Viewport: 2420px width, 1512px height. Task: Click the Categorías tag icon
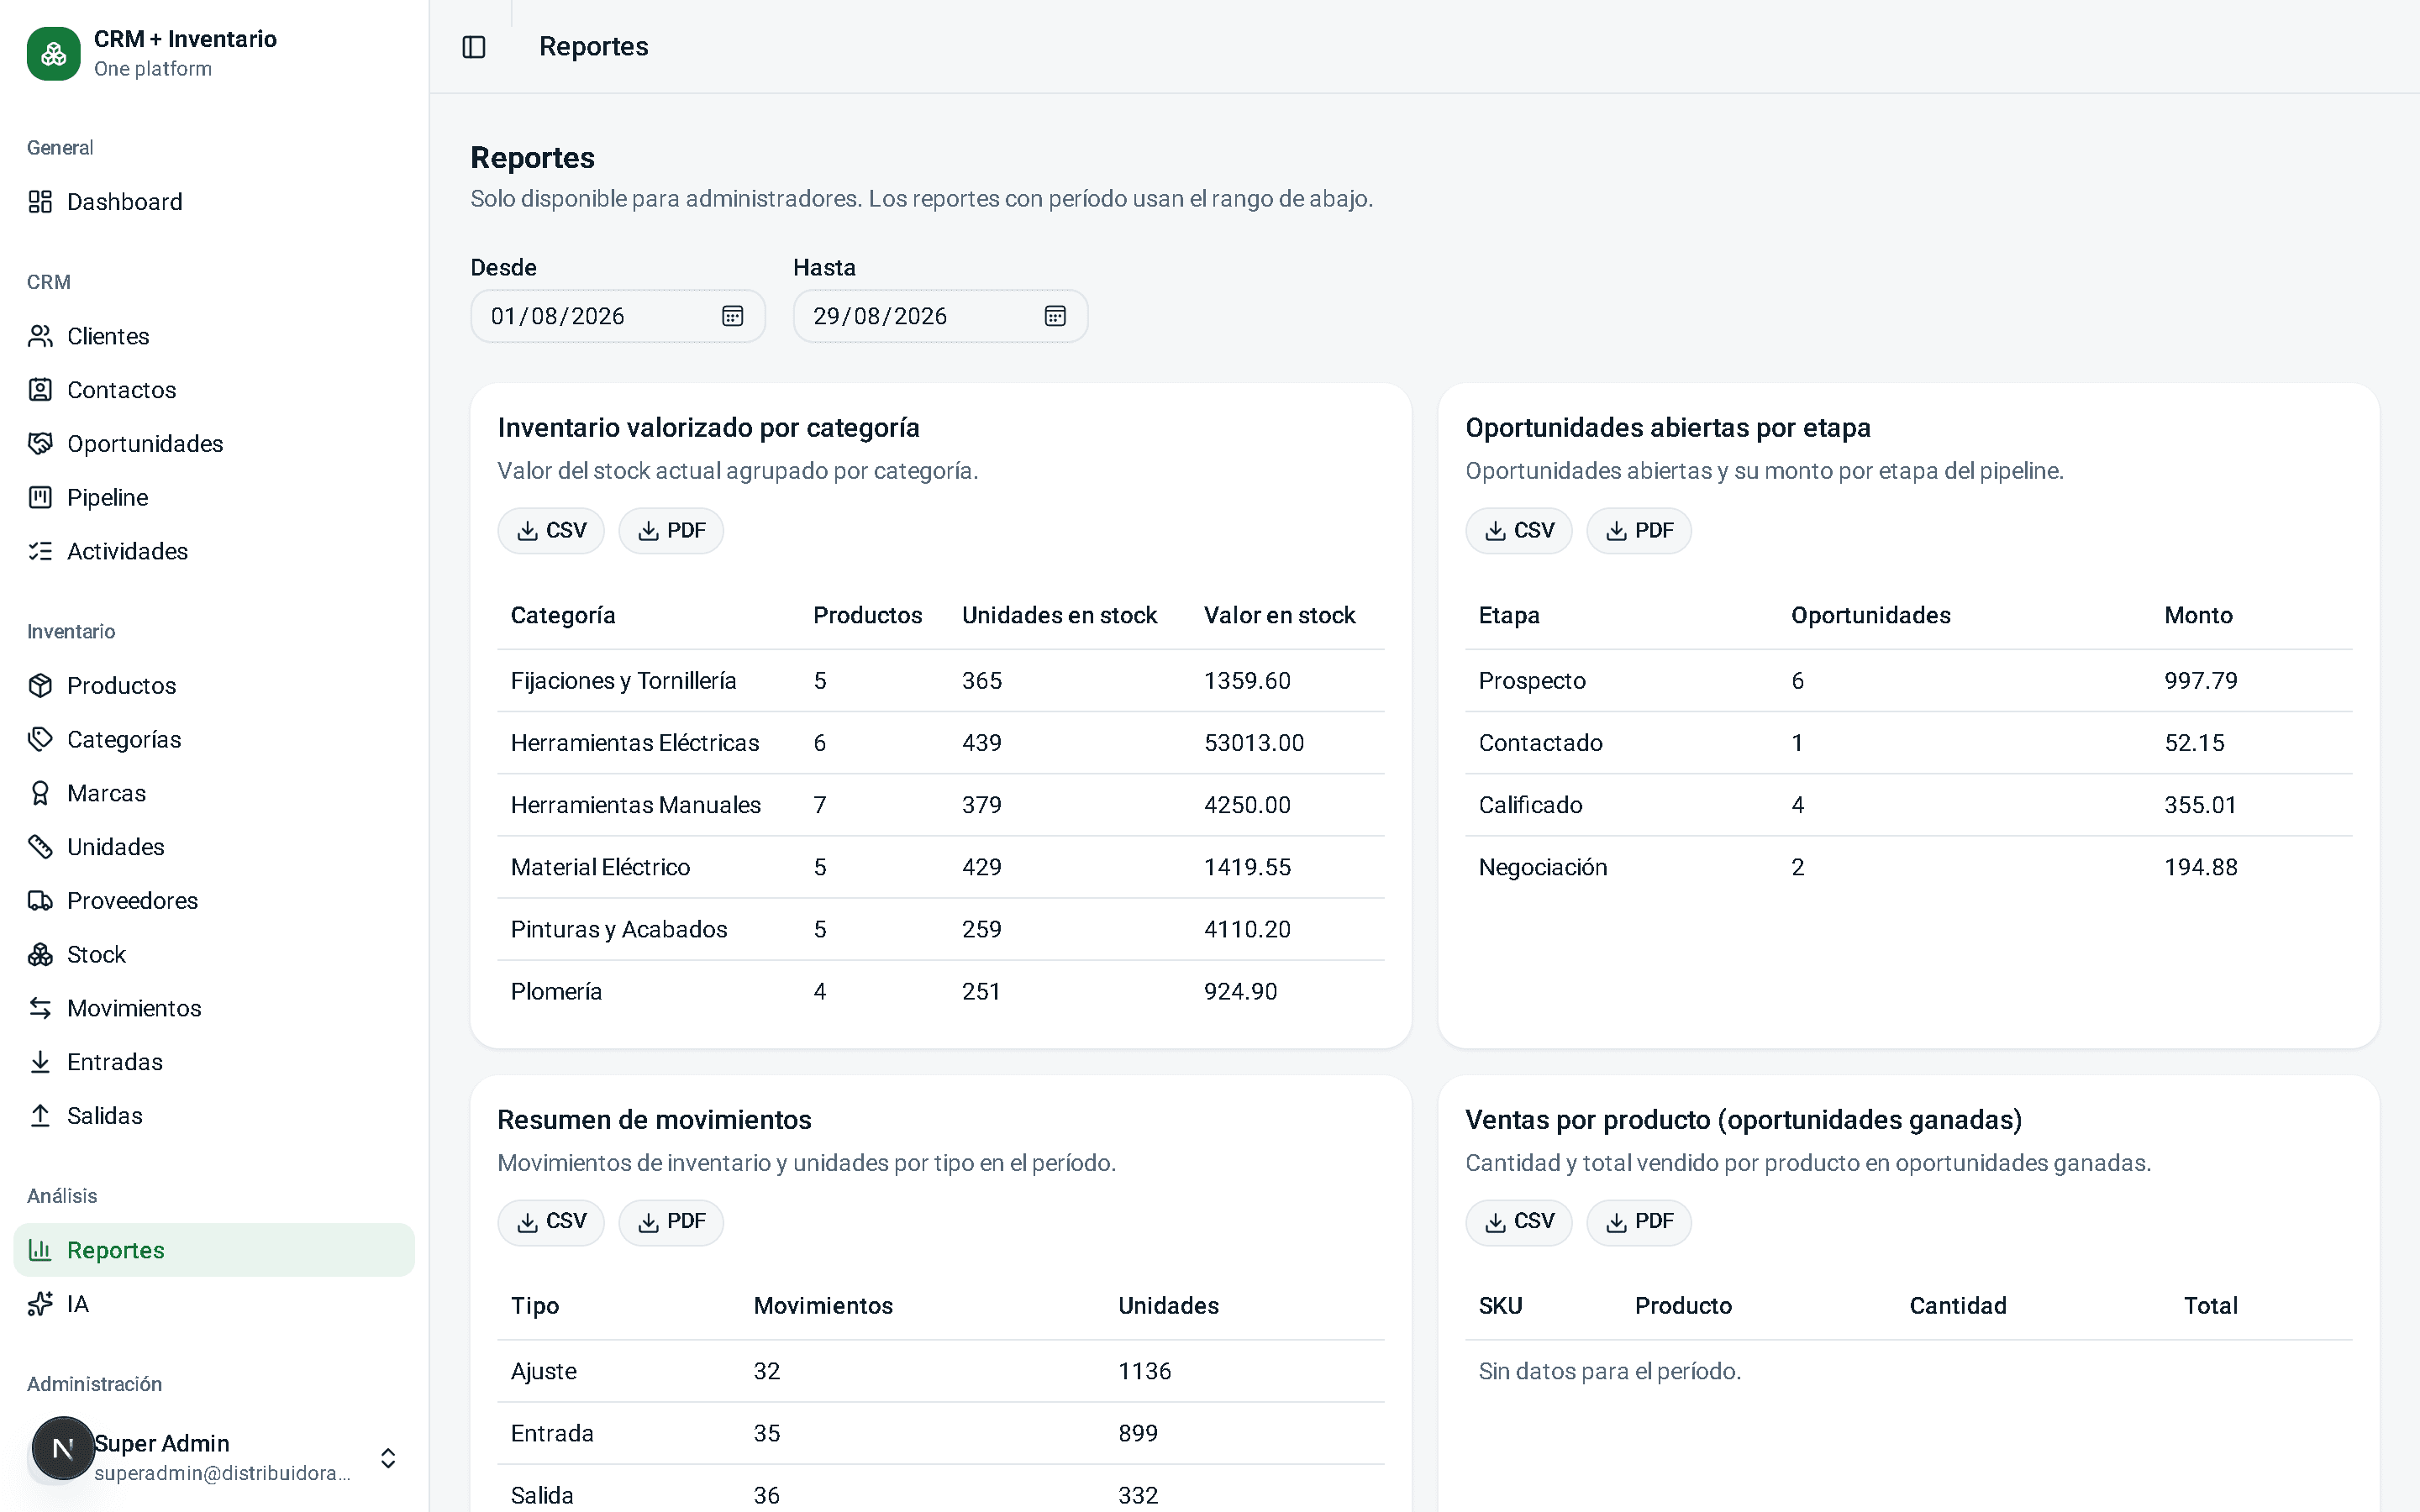pyautogui.click(x=40, y=740)
